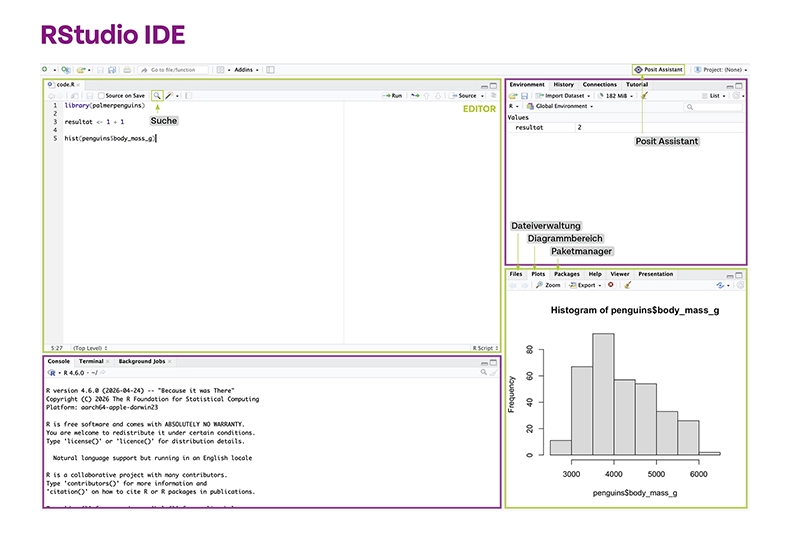790x559 pixels.
Task: Click the Environment search field
Action: click(x=713, y=107)
